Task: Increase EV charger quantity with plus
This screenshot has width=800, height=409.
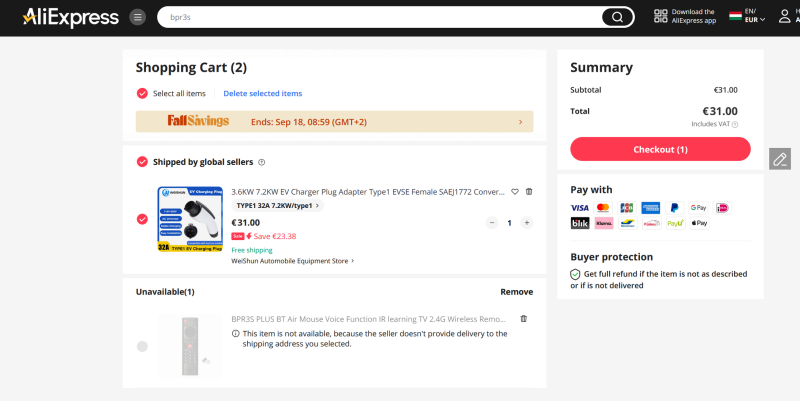Action: (x=527, y=223)
